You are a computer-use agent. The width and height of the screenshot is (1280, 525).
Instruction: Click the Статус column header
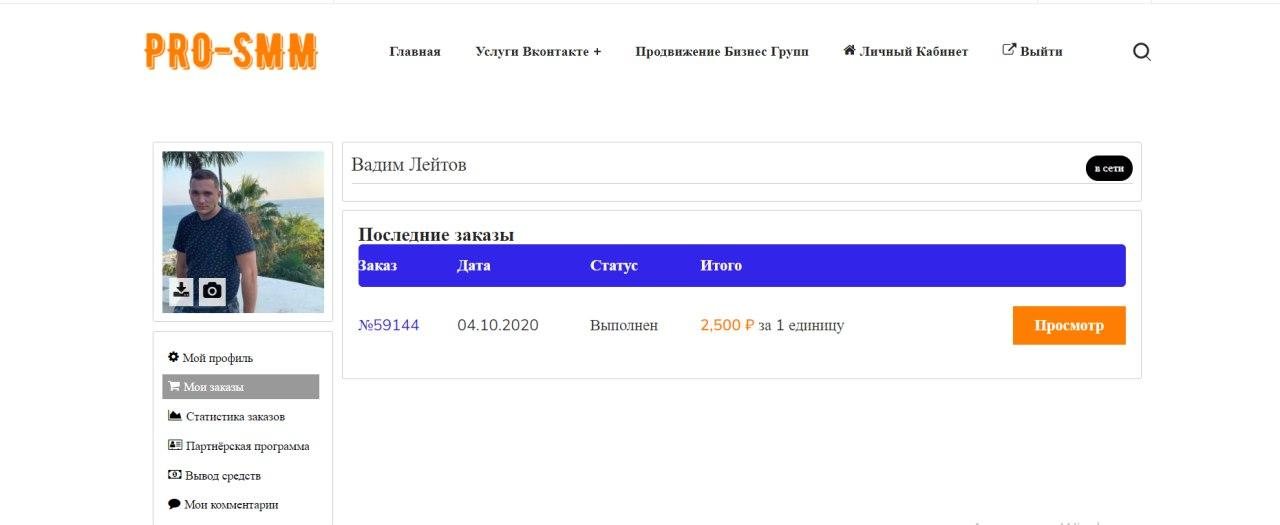click(x=614, y=266)
